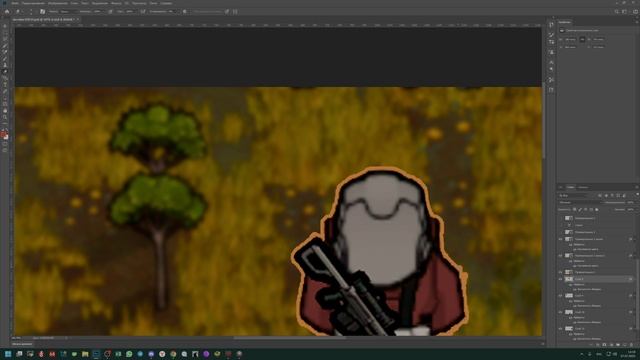This screenshot has height=360, width=640.
Task: Add layer mask icon
Action: [x=604, y=344]
